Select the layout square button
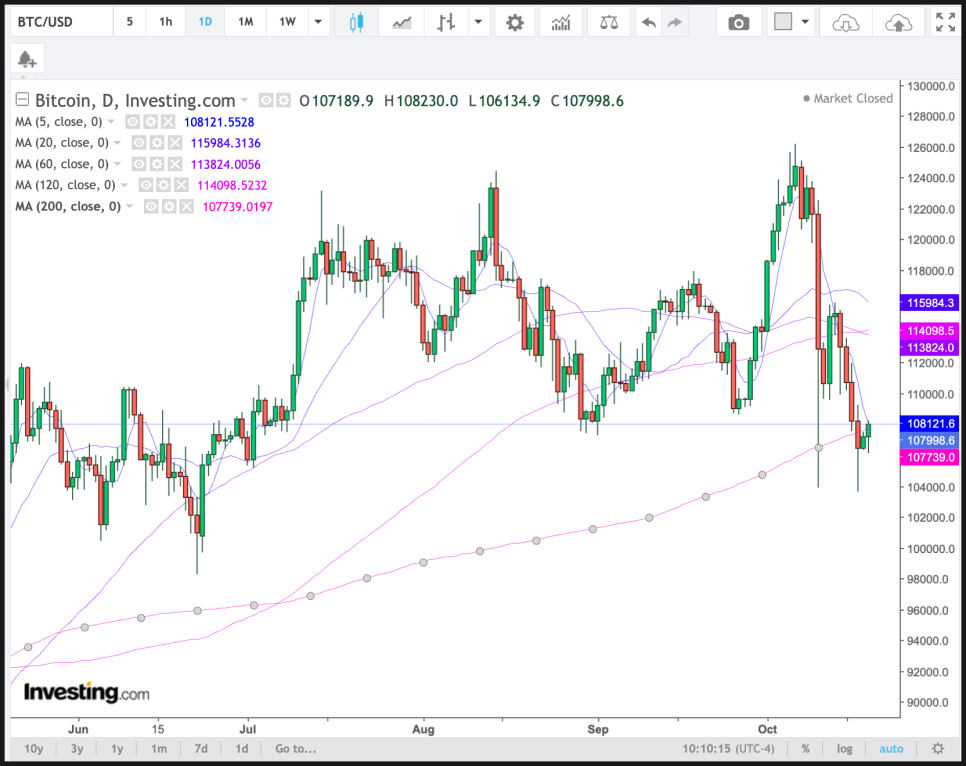Image resolution: width=966 pixels, height=766 pixels. [x=782, y=22]
